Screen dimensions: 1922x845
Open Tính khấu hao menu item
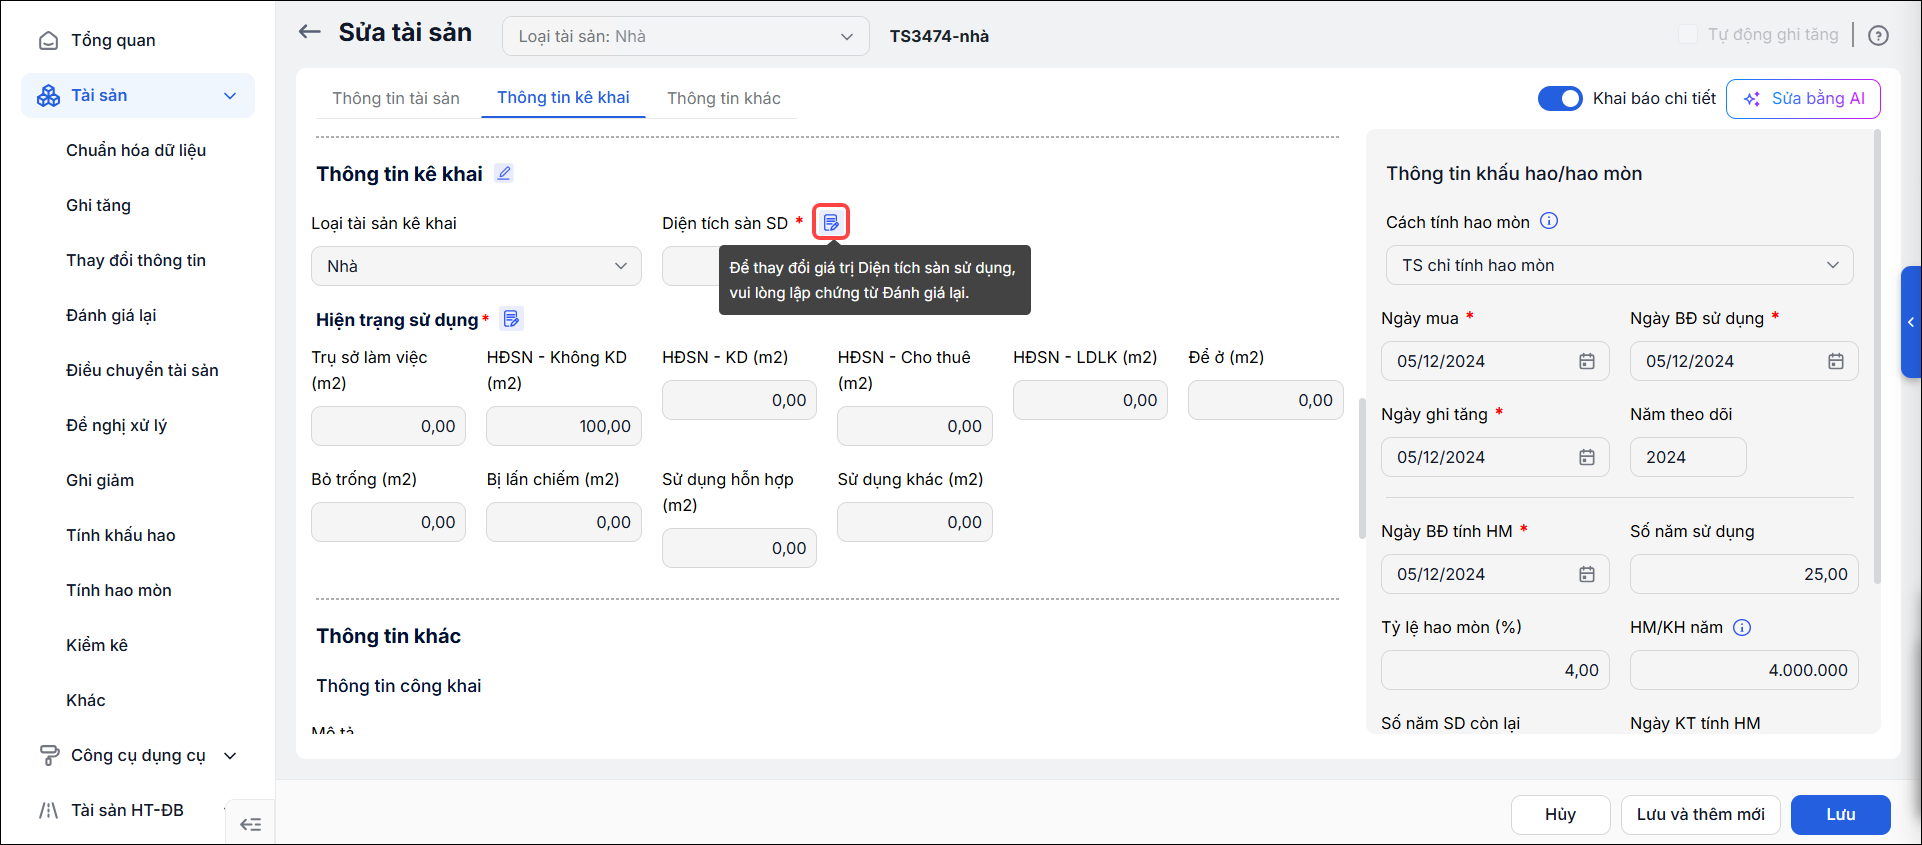[x=121, y=535]
